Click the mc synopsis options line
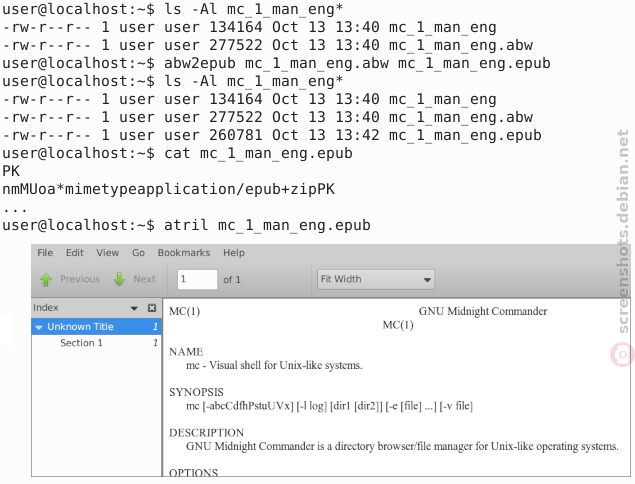The image size is (635, 484). pyautogui.click(x=329, y=406)
